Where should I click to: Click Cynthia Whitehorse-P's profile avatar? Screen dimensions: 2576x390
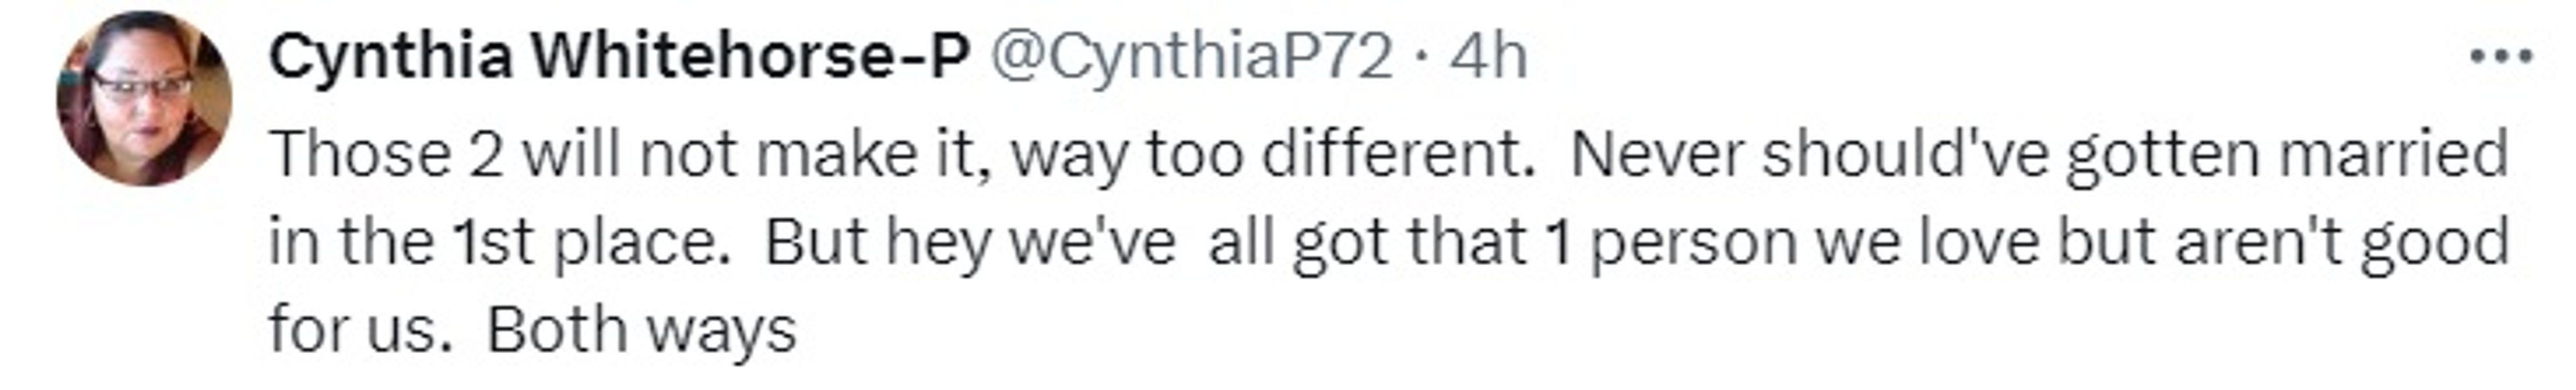coord(144,99)
